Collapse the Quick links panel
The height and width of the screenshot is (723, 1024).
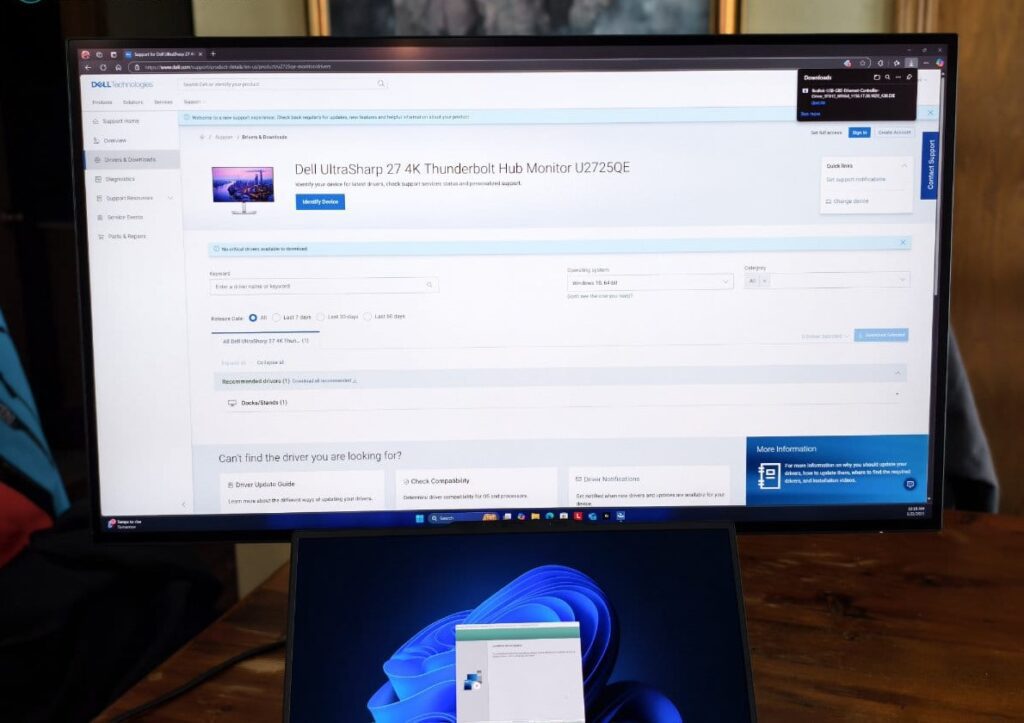tap(904, 165)
